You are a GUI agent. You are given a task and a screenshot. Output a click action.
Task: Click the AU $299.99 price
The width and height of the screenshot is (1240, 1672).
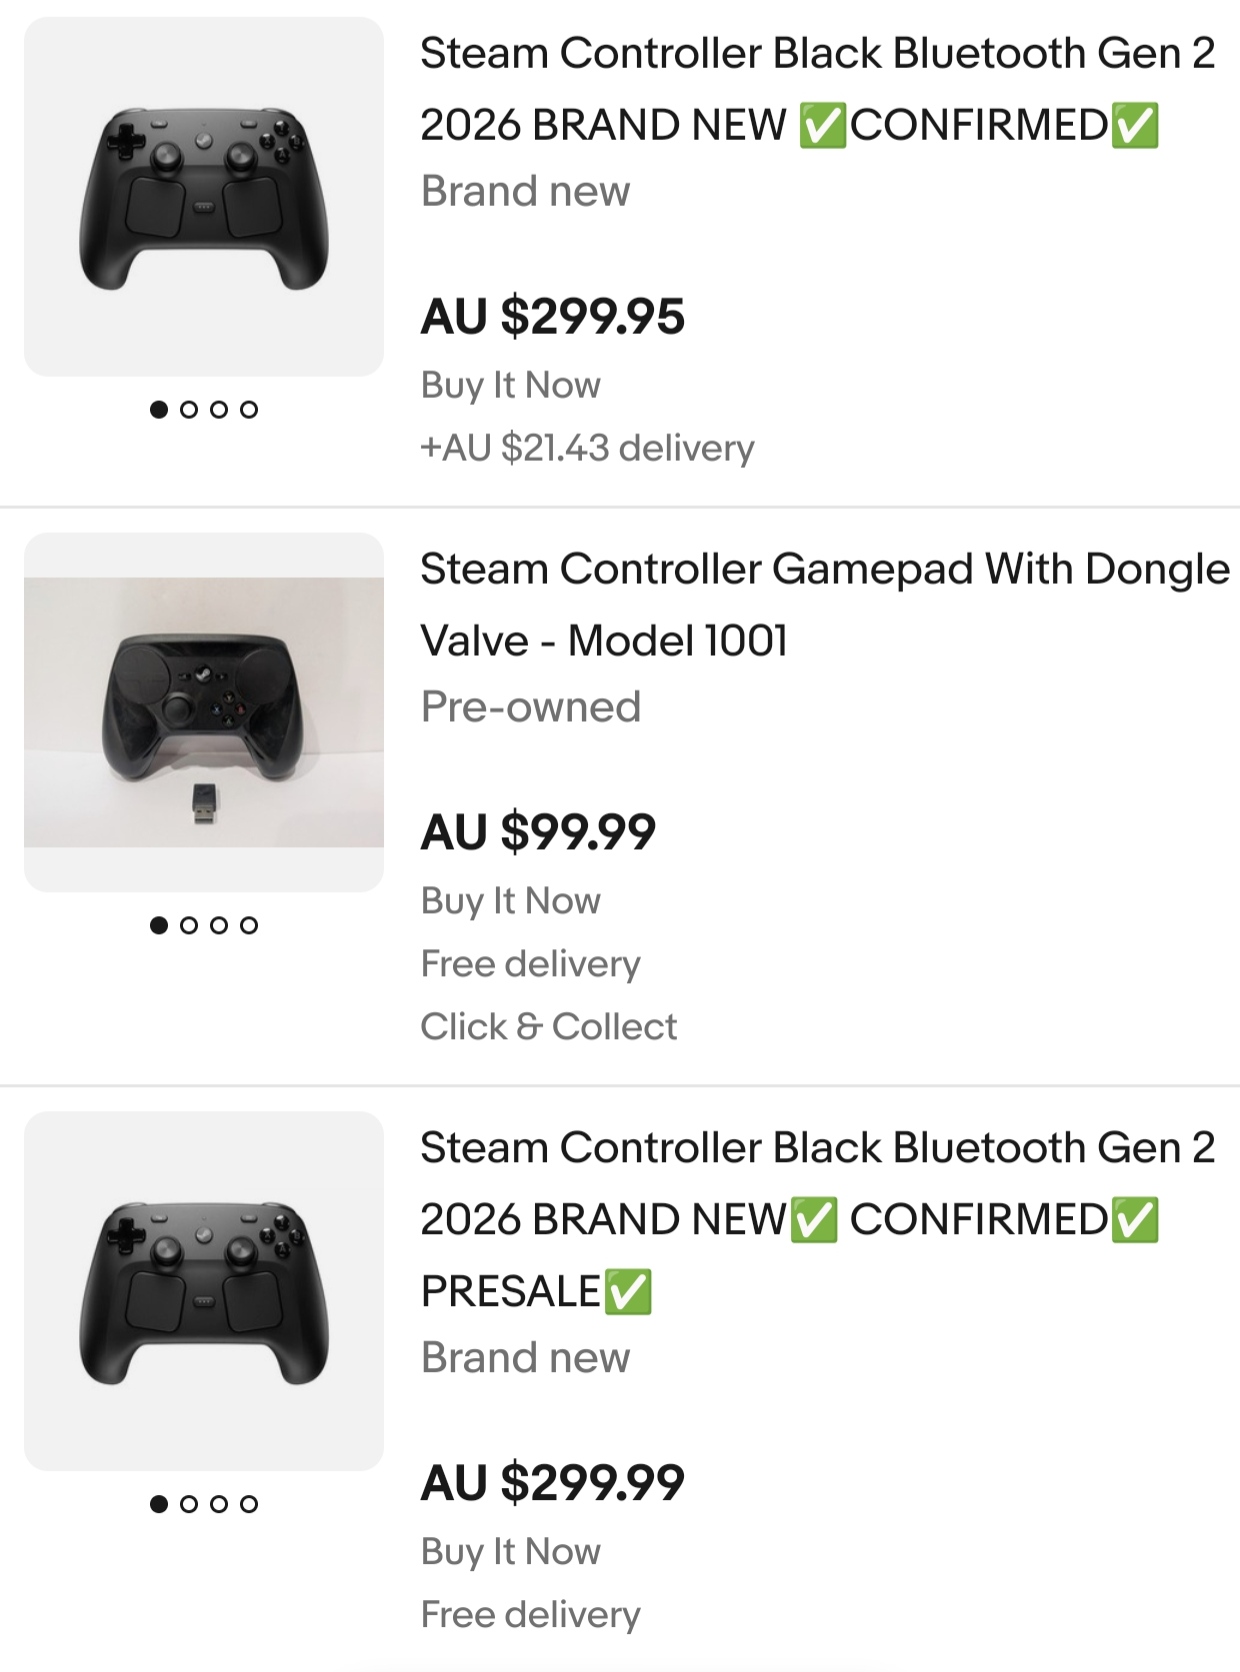pos(553,1482)
